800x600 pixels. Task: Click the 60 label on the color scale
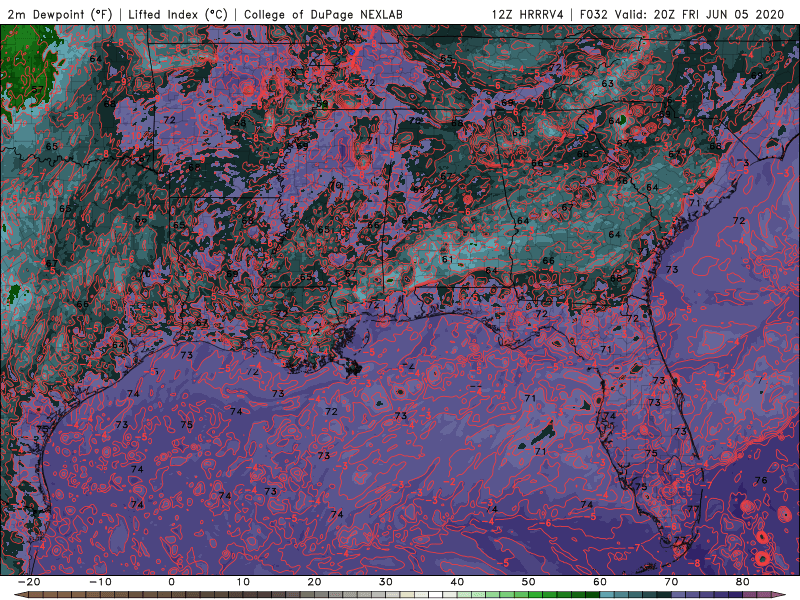[x=600, y=582]
